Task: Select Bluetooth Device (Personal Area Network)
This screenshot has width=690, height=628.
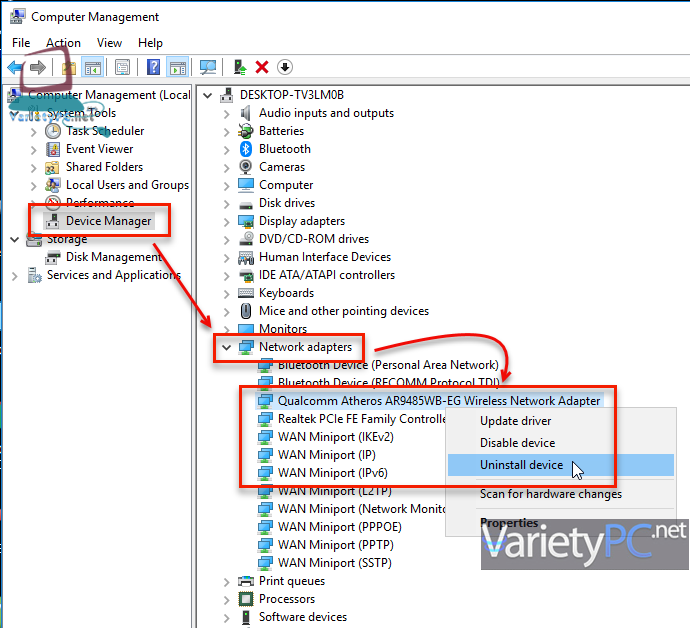Action: point(388,365)
